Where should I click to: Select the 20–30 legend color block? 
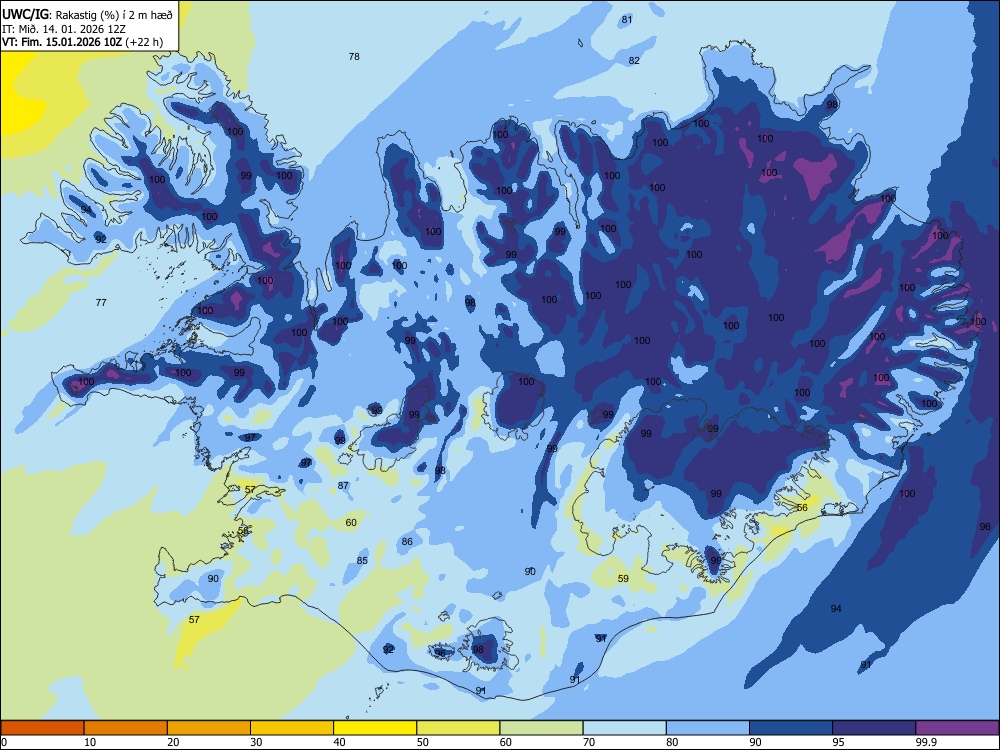pos(209,728)
